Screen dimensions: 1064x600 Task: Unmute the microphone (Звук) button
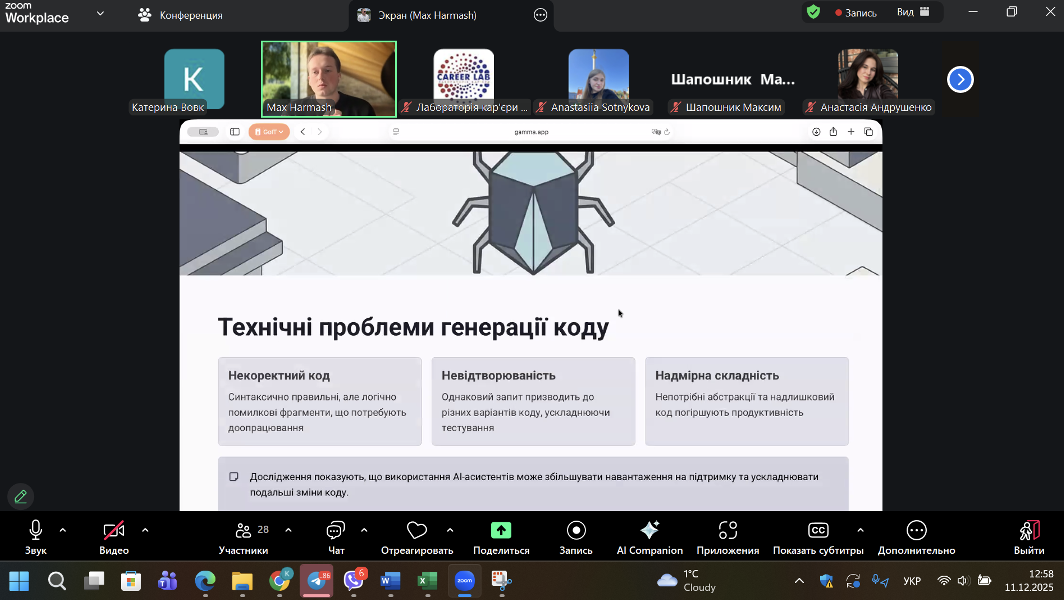tap(36, 531)
